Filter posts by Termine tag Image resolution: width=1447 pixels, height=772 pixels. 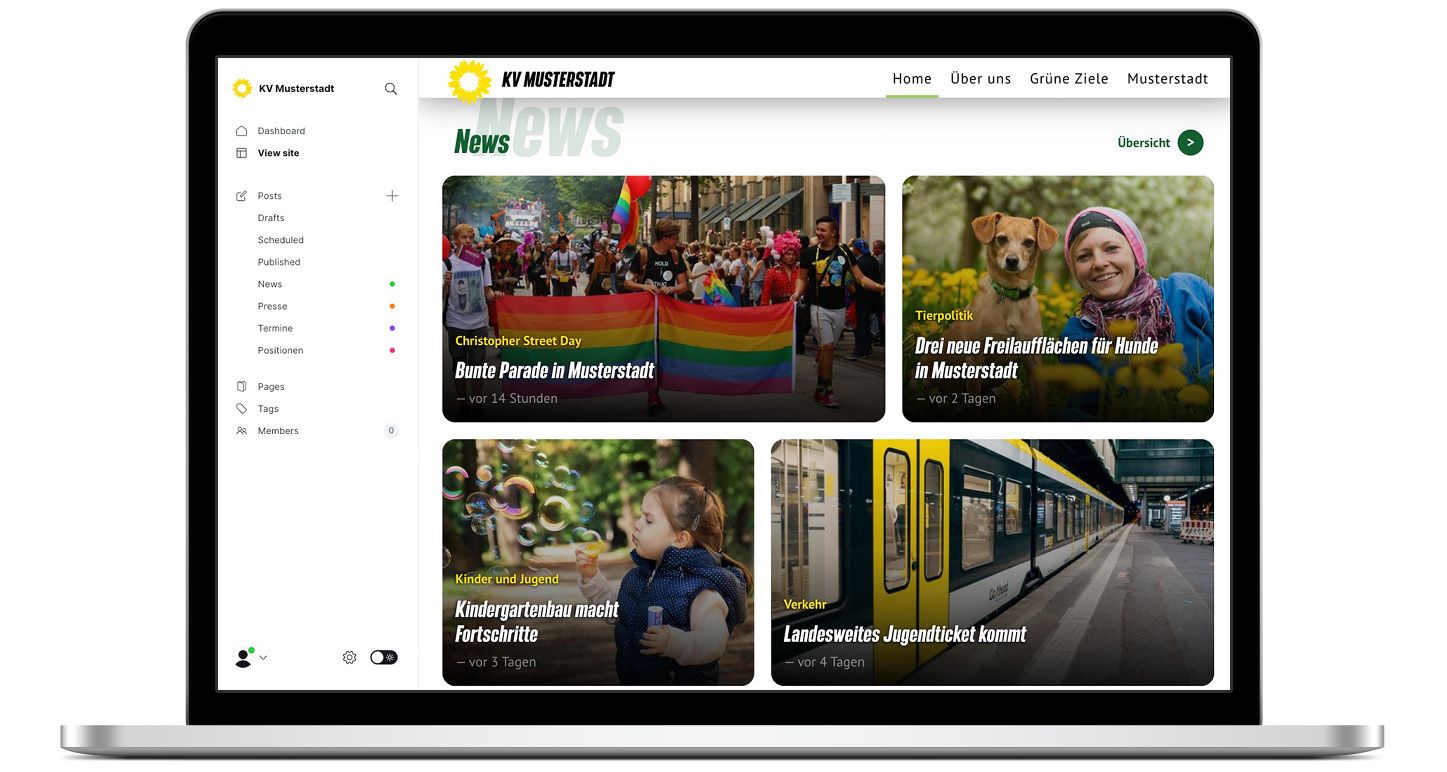pyautogui.click(x=275, y=328)
